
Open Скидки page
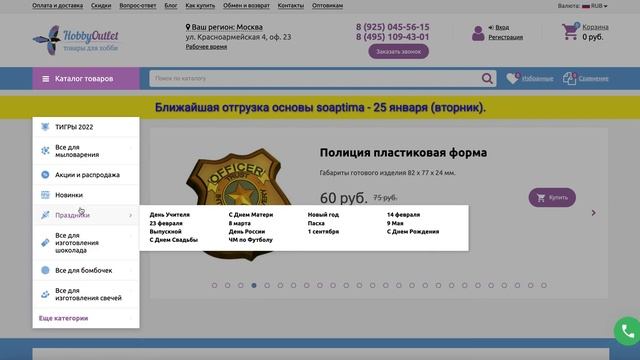(x=101, y=6)
